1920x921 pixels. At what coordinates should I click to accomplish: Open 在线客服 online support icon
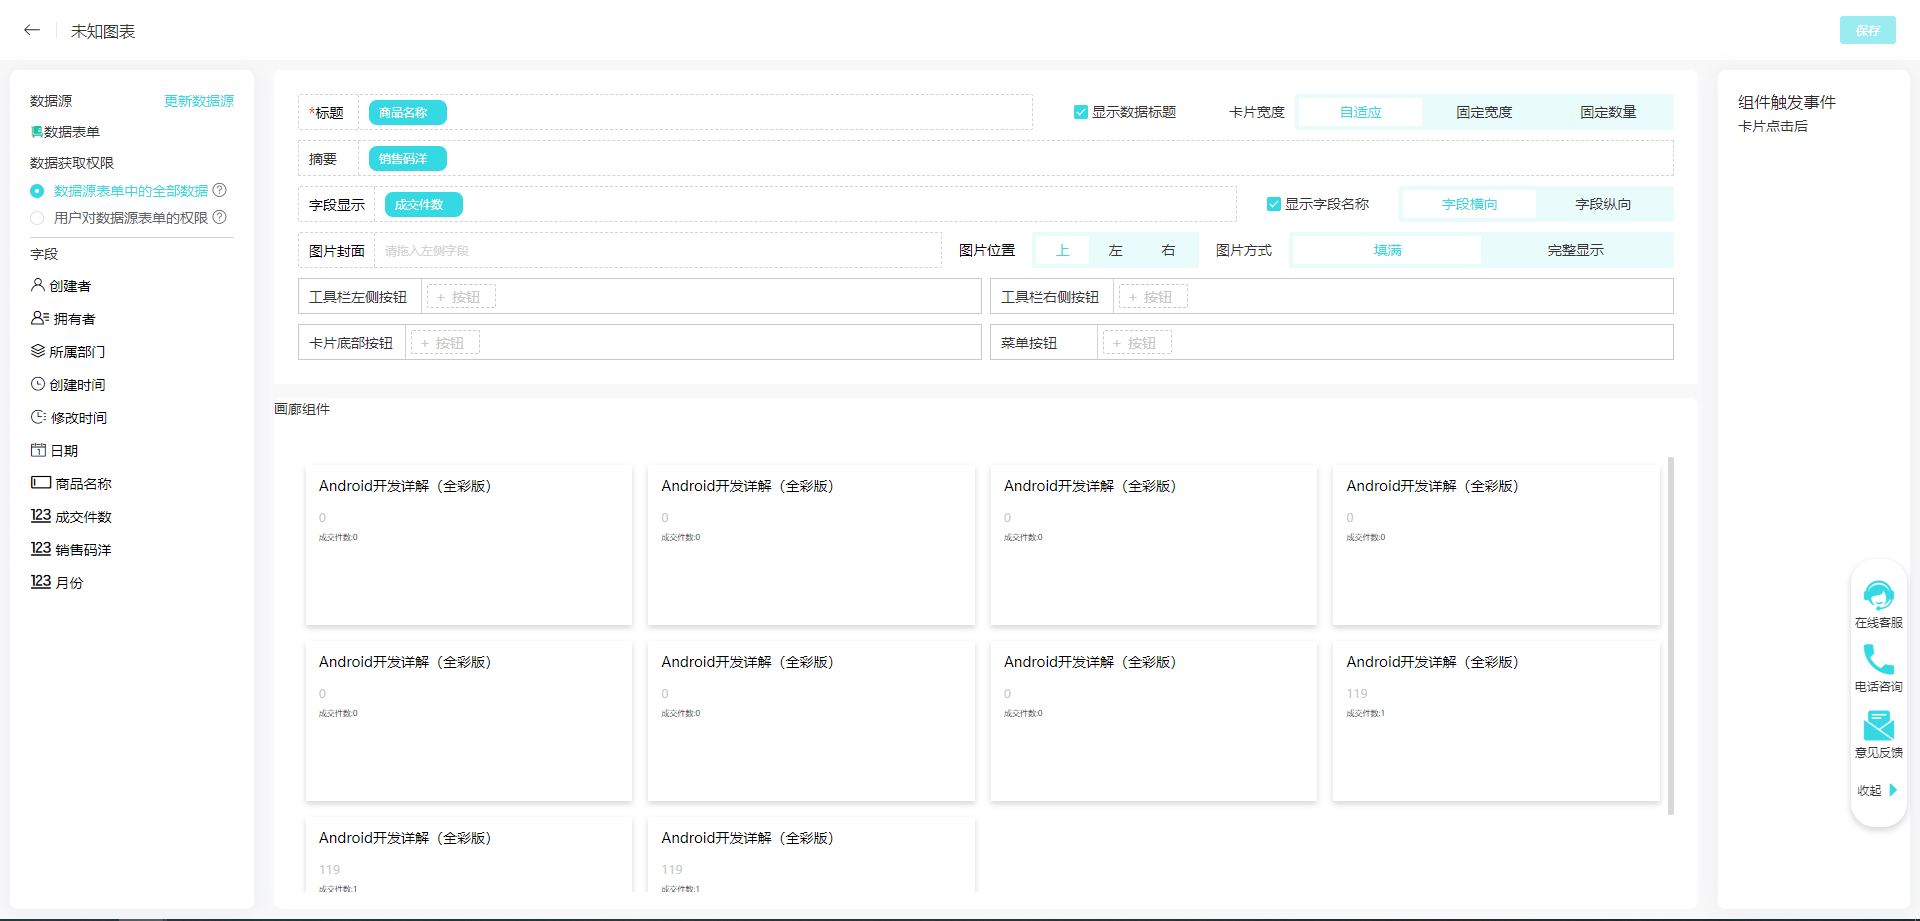click(1879, 596)
